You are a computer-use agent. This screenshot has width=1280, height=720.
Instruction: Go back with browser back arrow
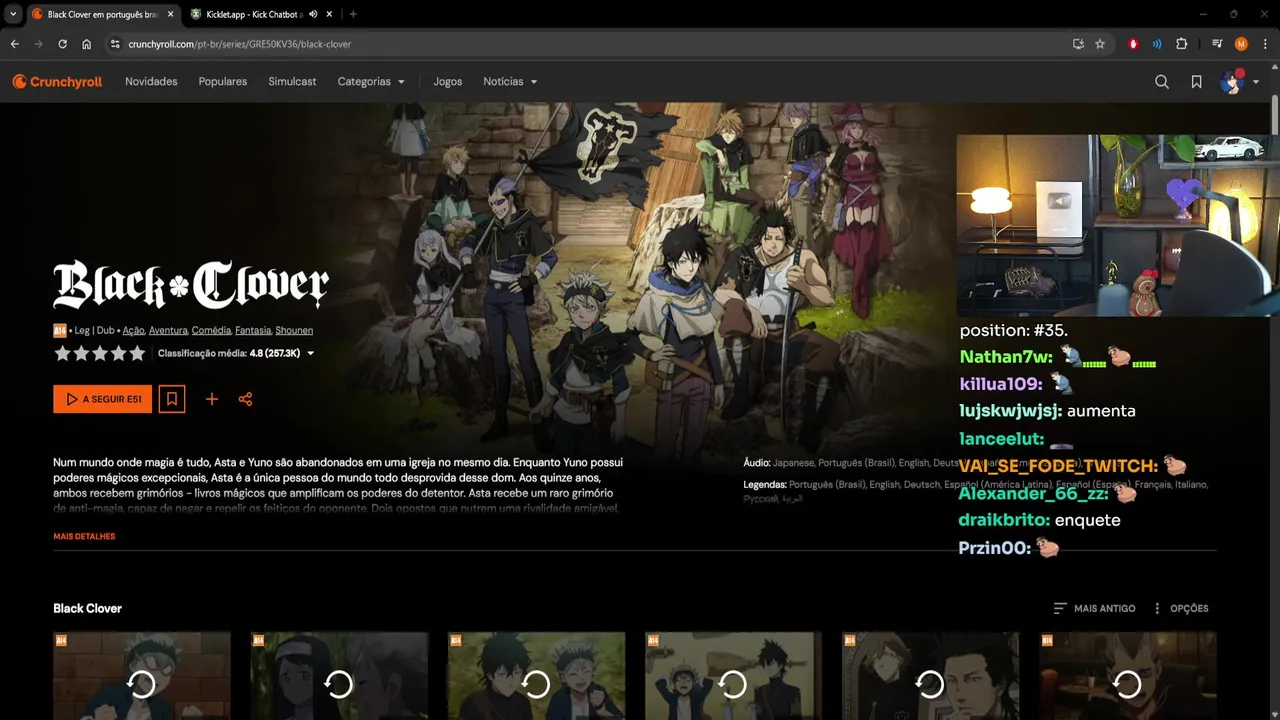[x=14, y=44]
